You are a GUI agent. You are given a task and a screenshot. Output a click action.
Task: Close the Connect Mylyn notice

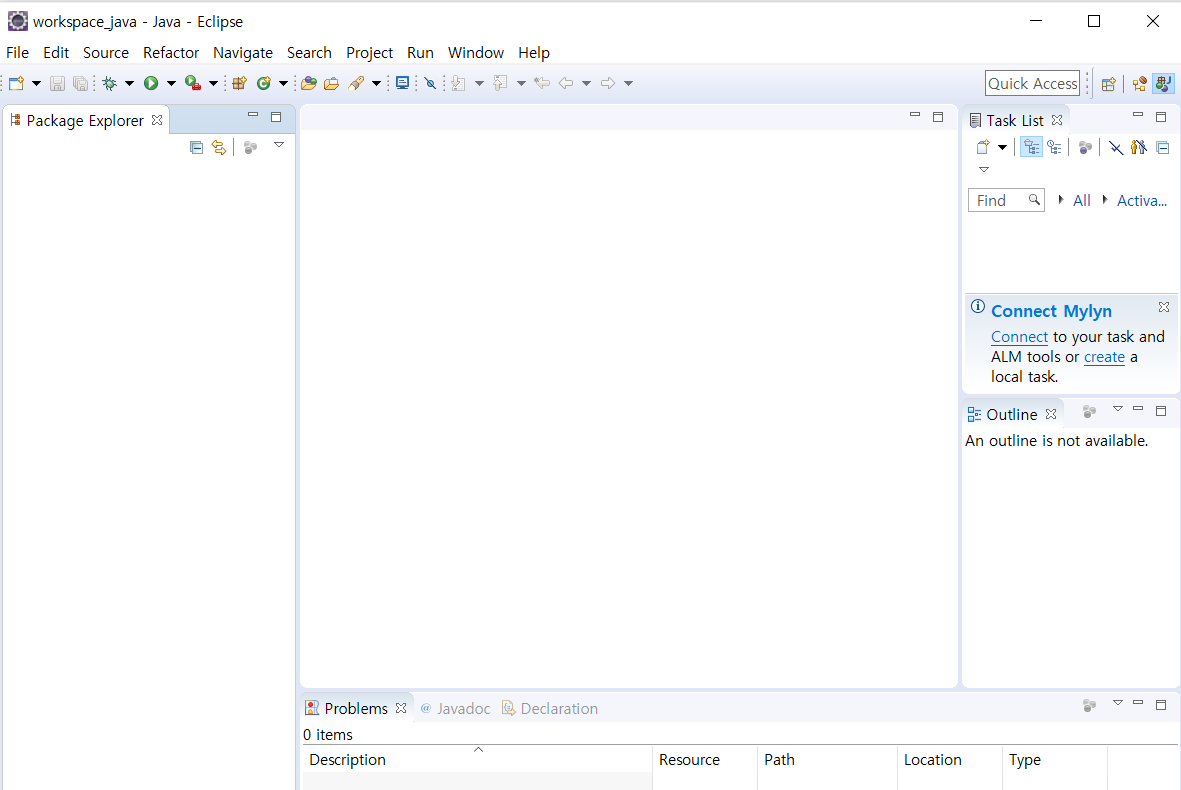1164,307
